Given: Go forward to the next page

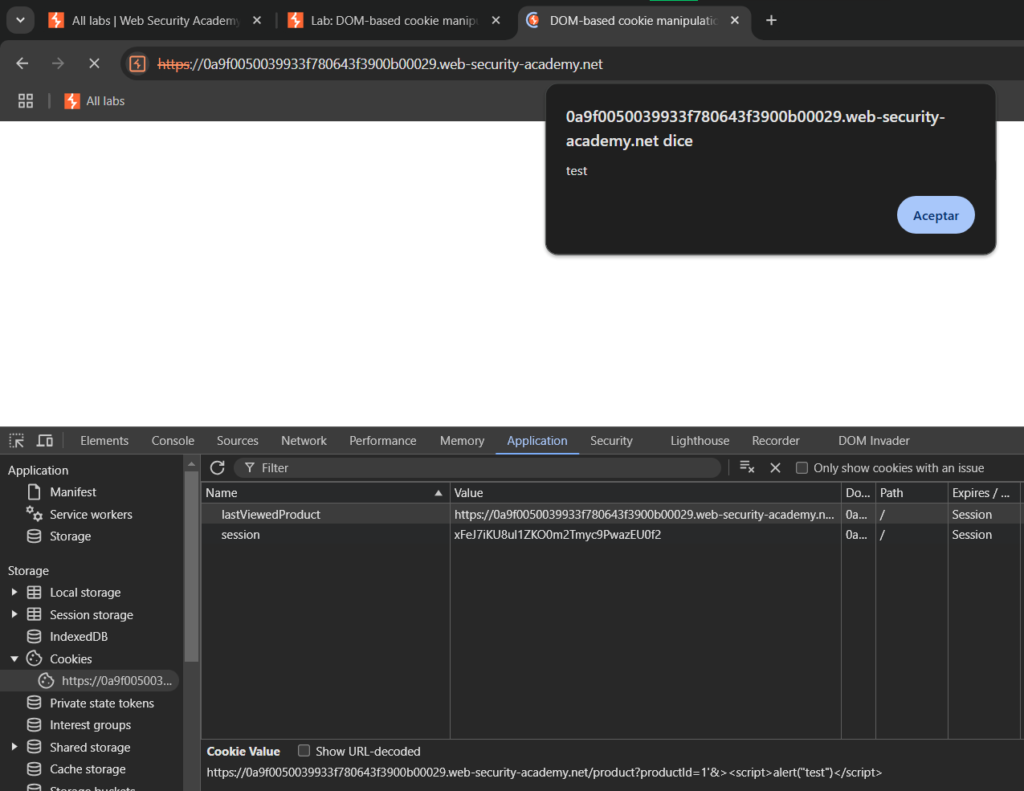Looking at the screenshot, I should 58,64.
